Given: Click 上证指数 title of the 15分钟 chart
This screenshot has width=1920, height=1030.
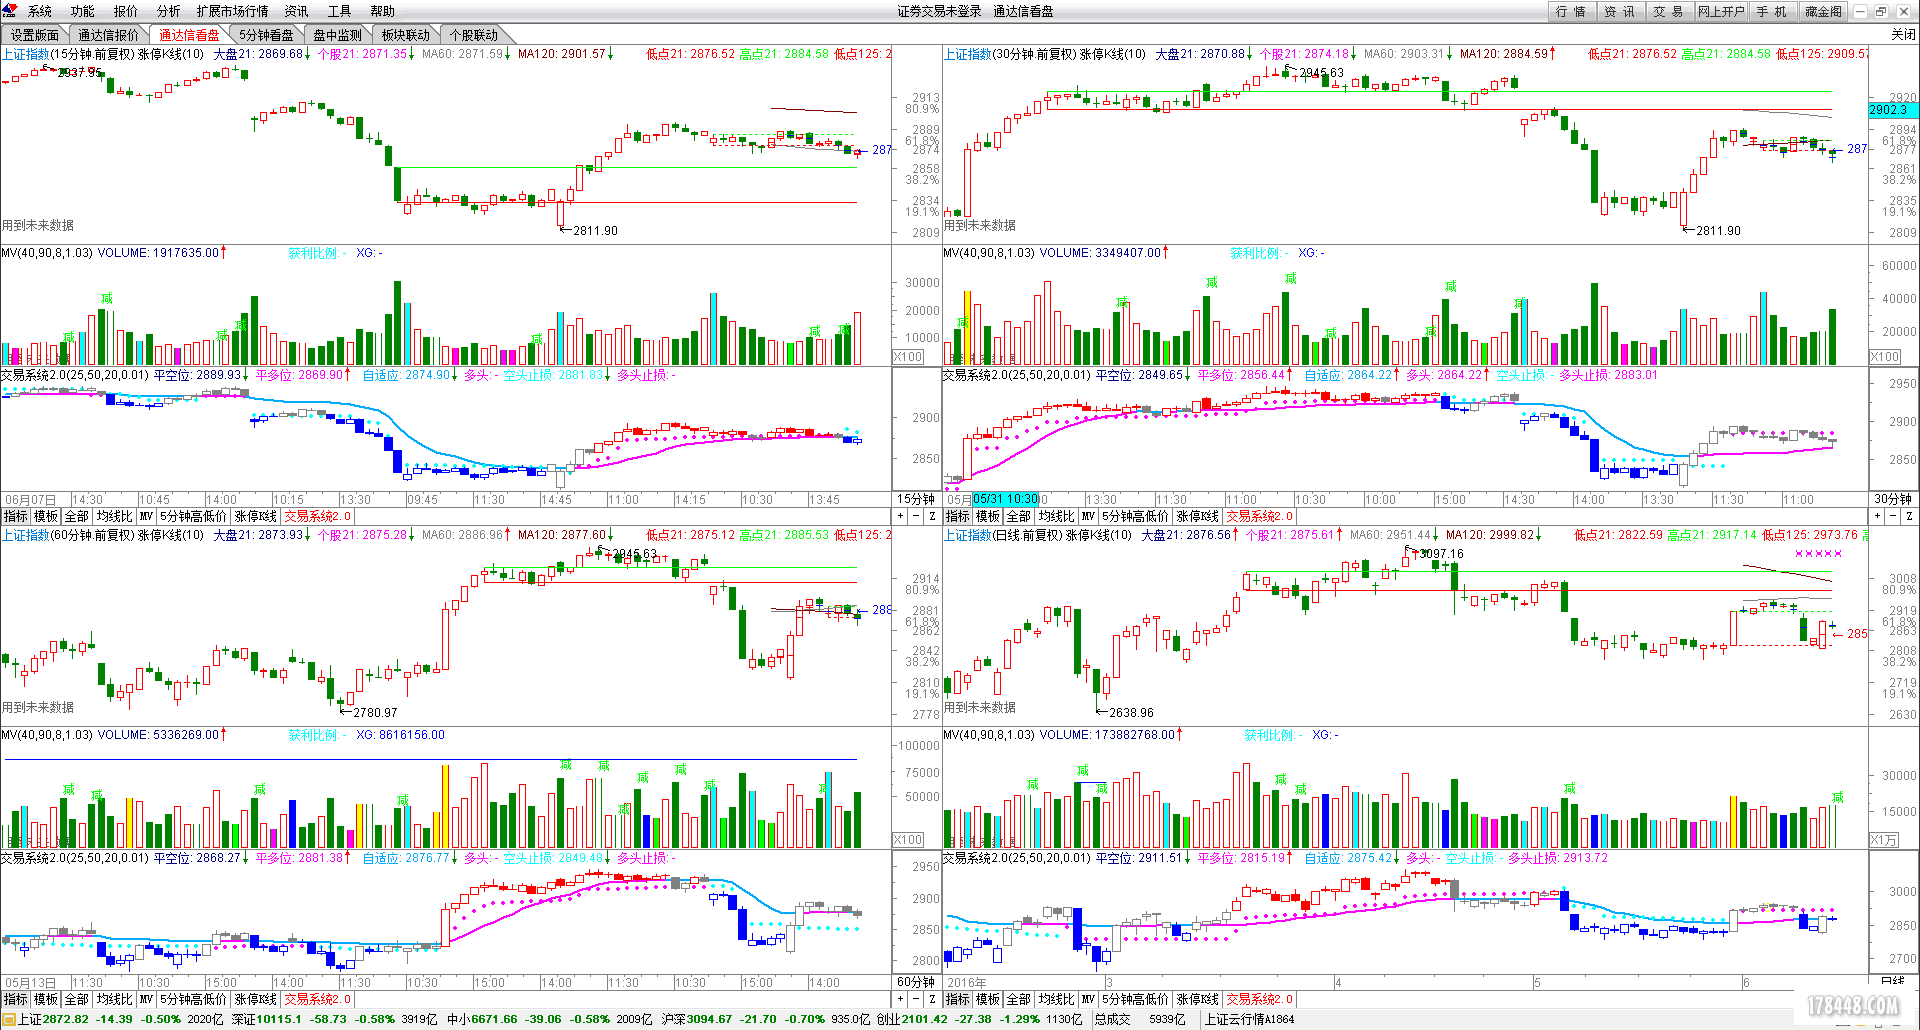Looking at the screenshot, I should click(25, 54).
